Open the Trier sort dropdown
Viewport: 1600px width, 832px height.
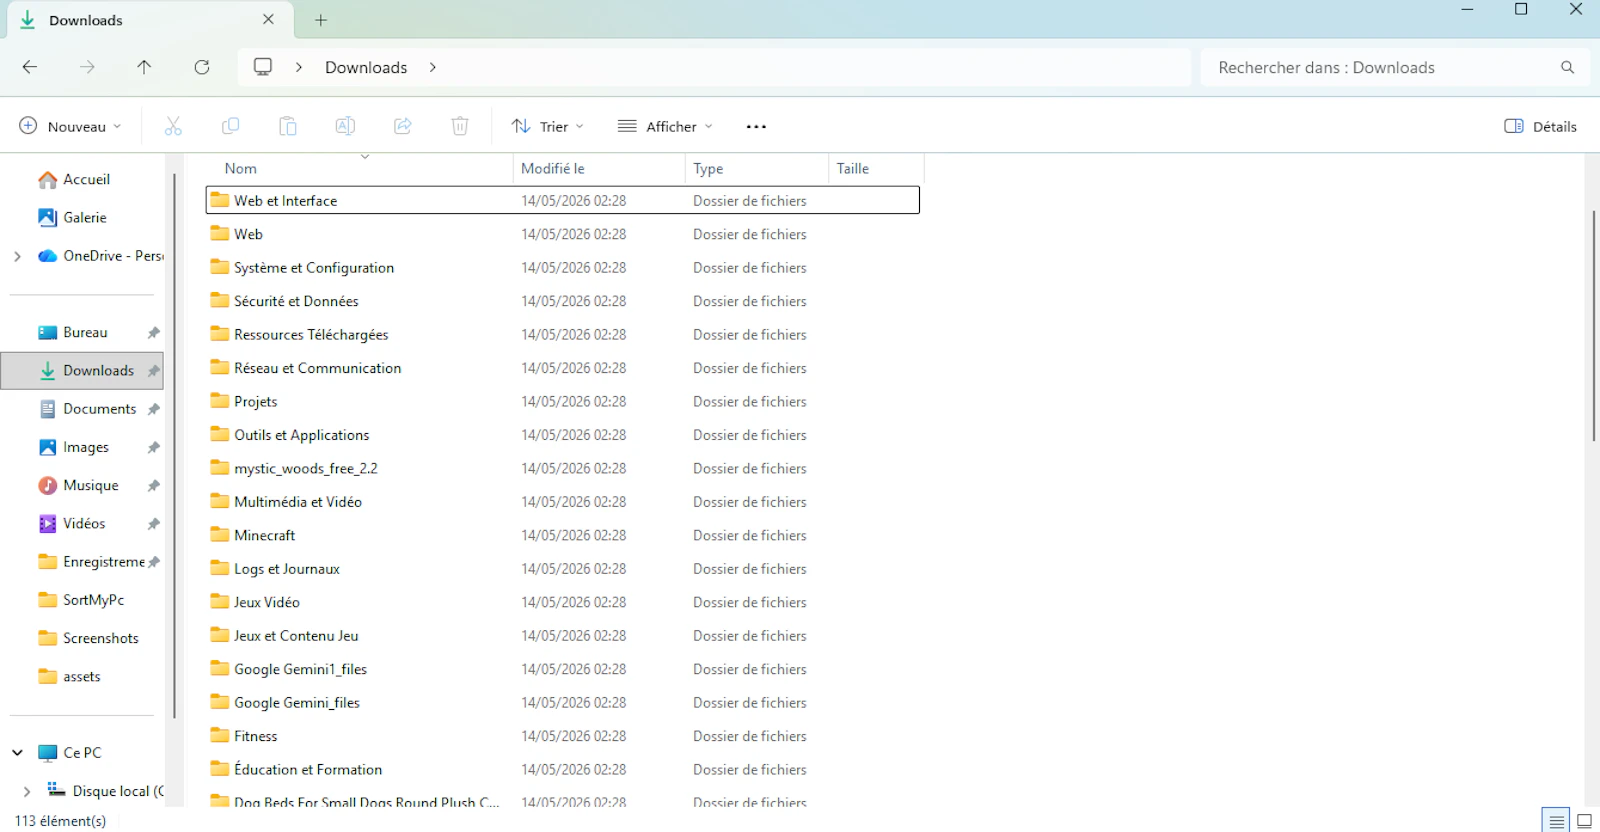547,126
